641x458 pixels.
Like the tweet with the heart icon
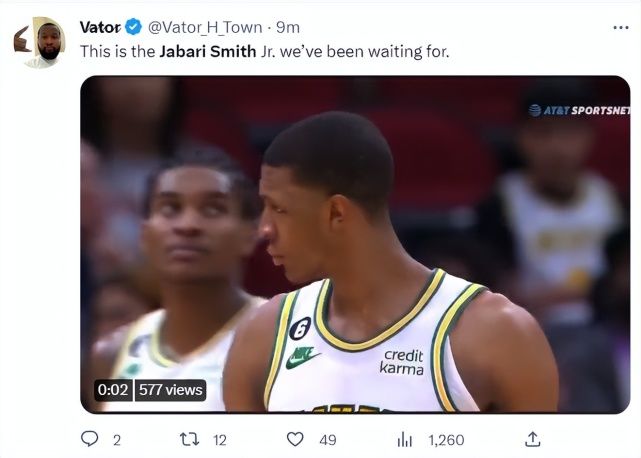(x=295, y=439)
